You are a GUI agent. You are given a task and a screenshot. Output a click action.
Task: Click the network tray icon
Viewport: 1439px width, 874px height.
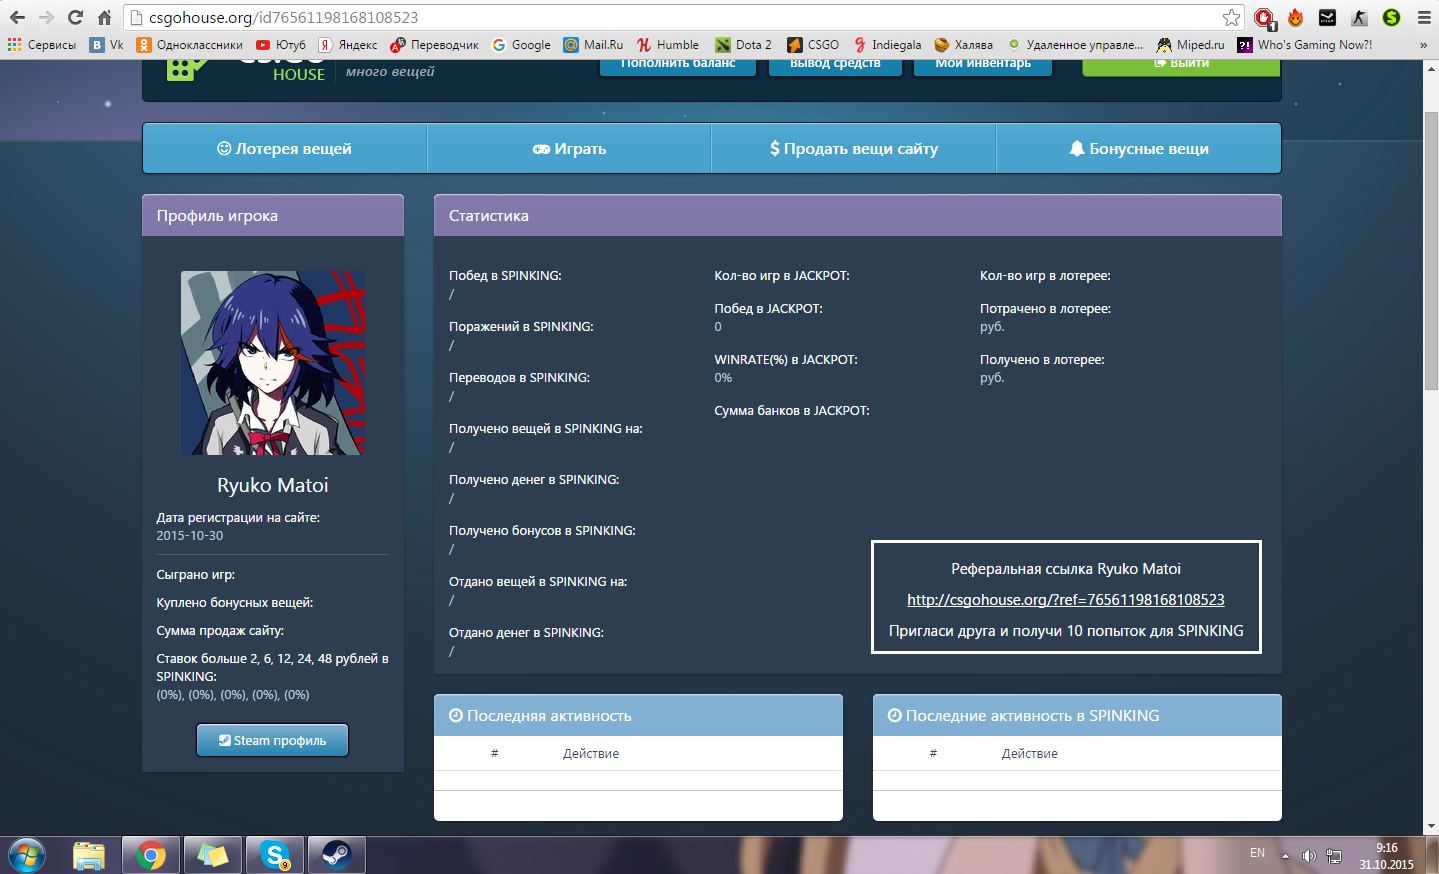[x=1334, y=856]
